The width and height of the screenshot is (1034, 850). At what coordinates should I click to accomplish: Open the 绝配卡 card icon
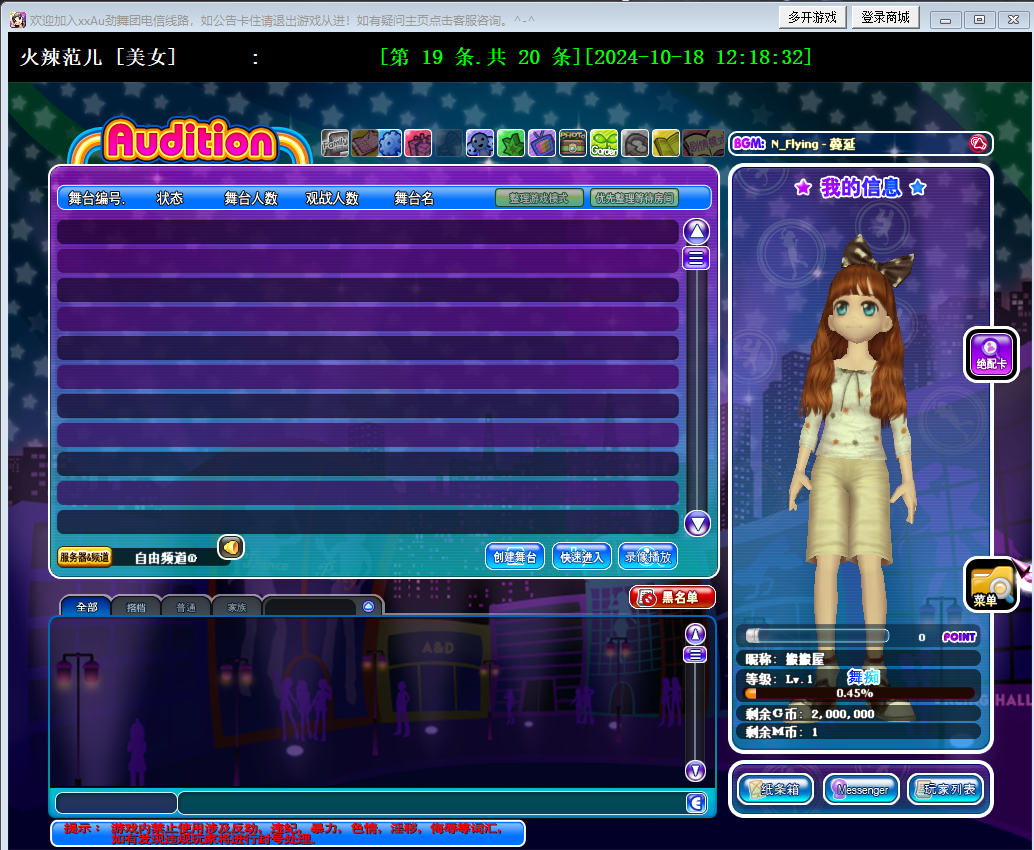(x=991, y=354)
